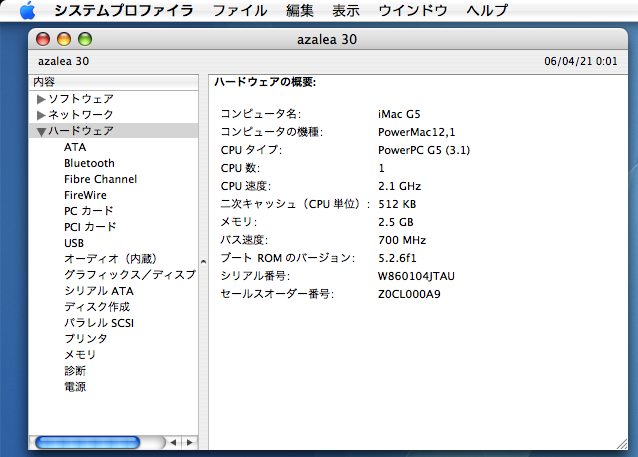
Task: Select パラレル SCSI in the hardware list
Action: pyautogui.click(x=99, y=323)
